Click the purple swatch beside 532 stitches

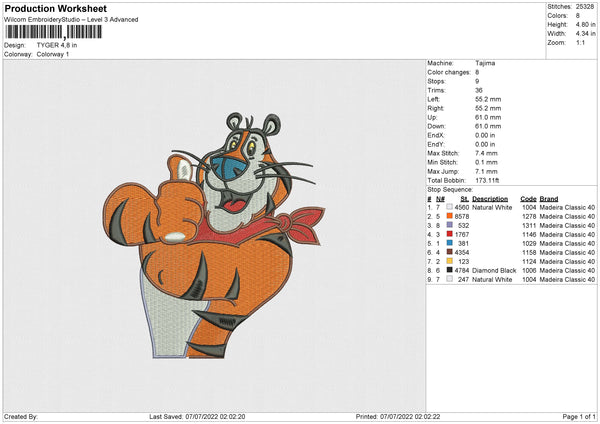coord(450,225)
